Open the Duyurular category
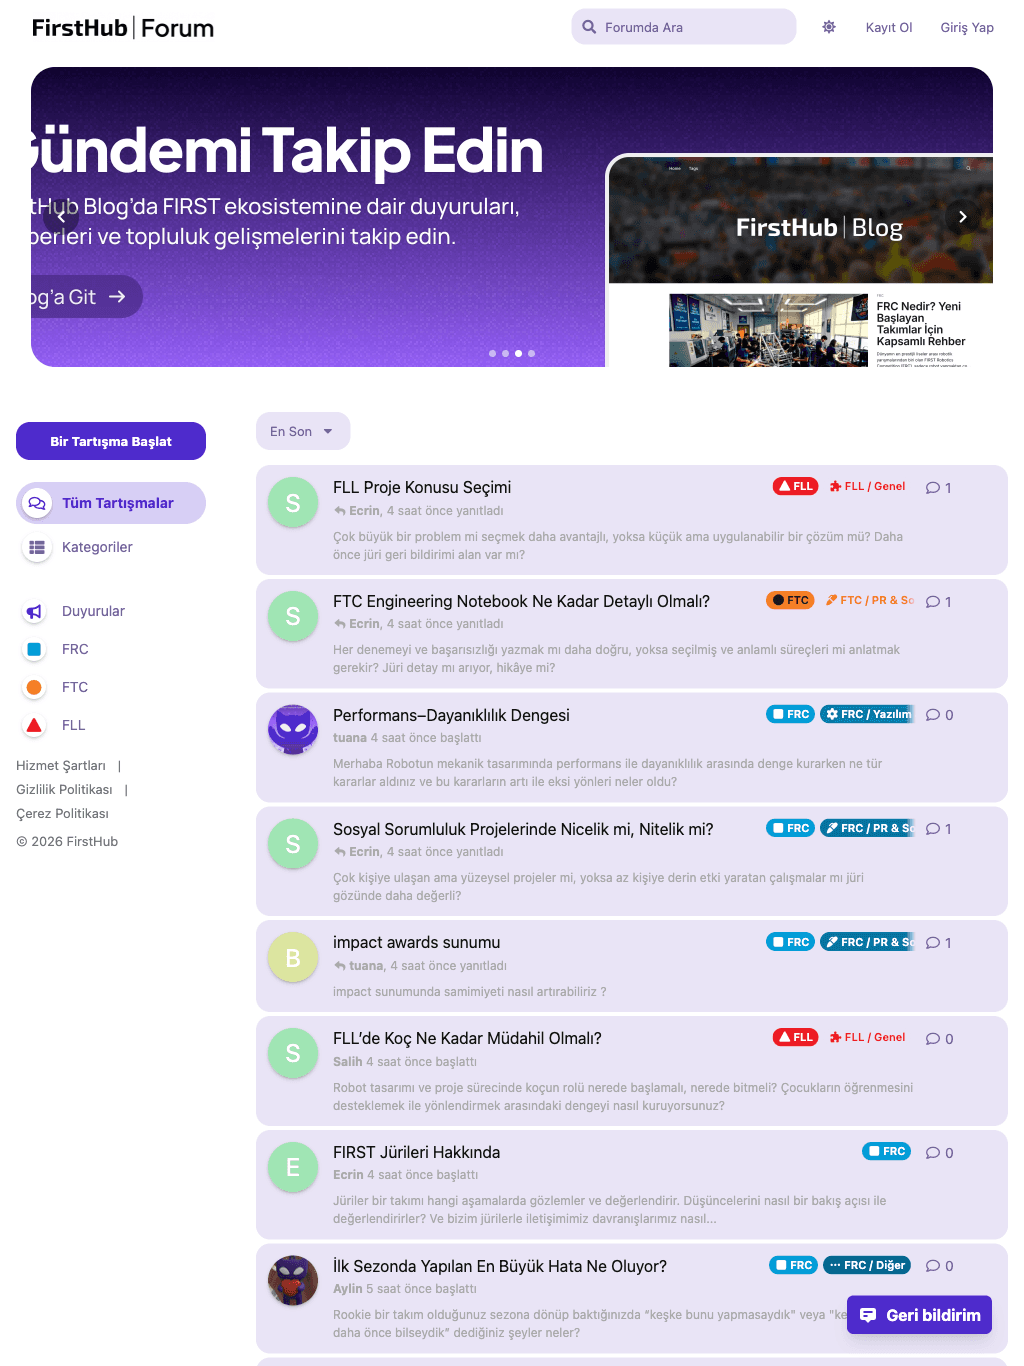The image size is (1024, 1366). pos(93,611)
